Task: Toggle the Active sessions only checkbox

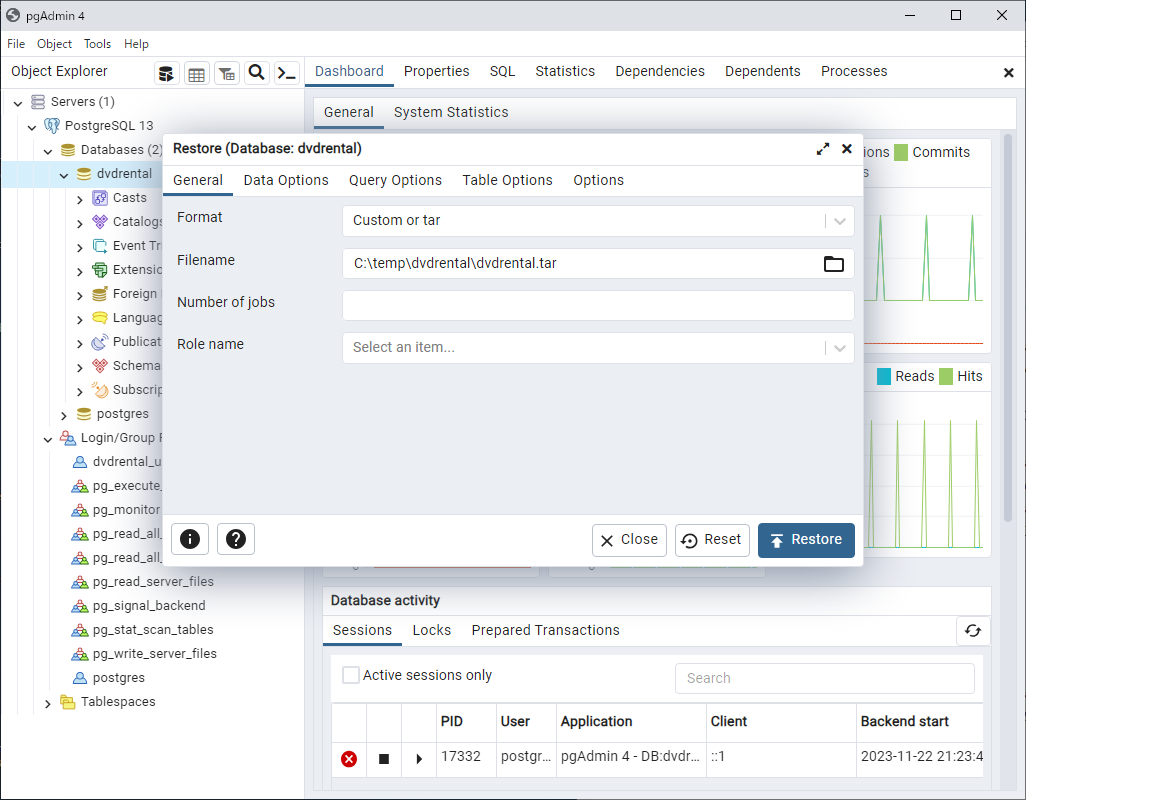Action: click(351, 675)
